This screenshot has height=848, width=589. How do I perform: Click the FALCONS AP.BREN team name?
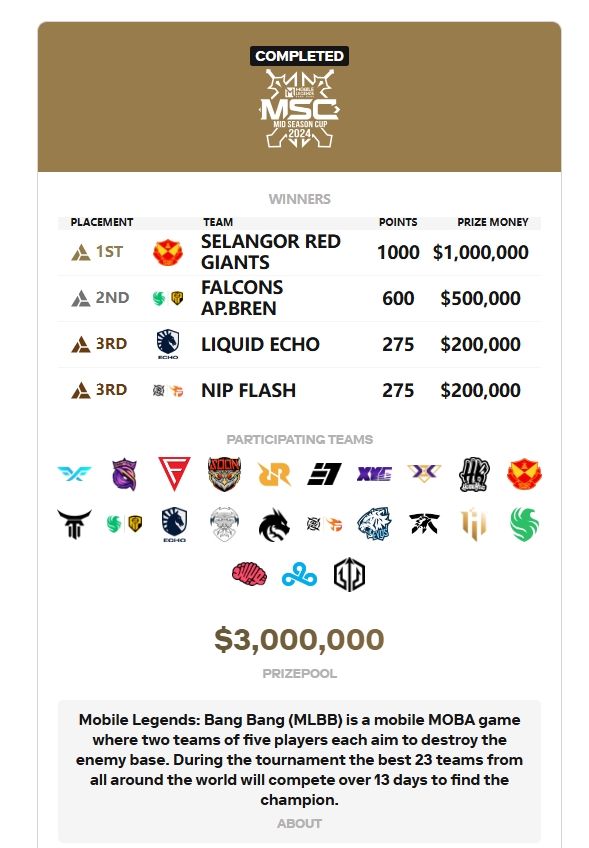242,298
